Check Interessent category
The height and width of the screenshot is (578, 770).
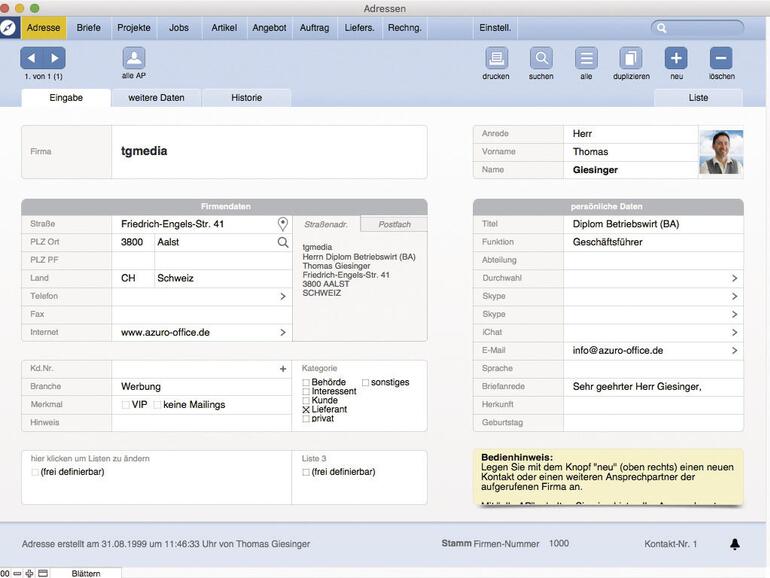306,391
